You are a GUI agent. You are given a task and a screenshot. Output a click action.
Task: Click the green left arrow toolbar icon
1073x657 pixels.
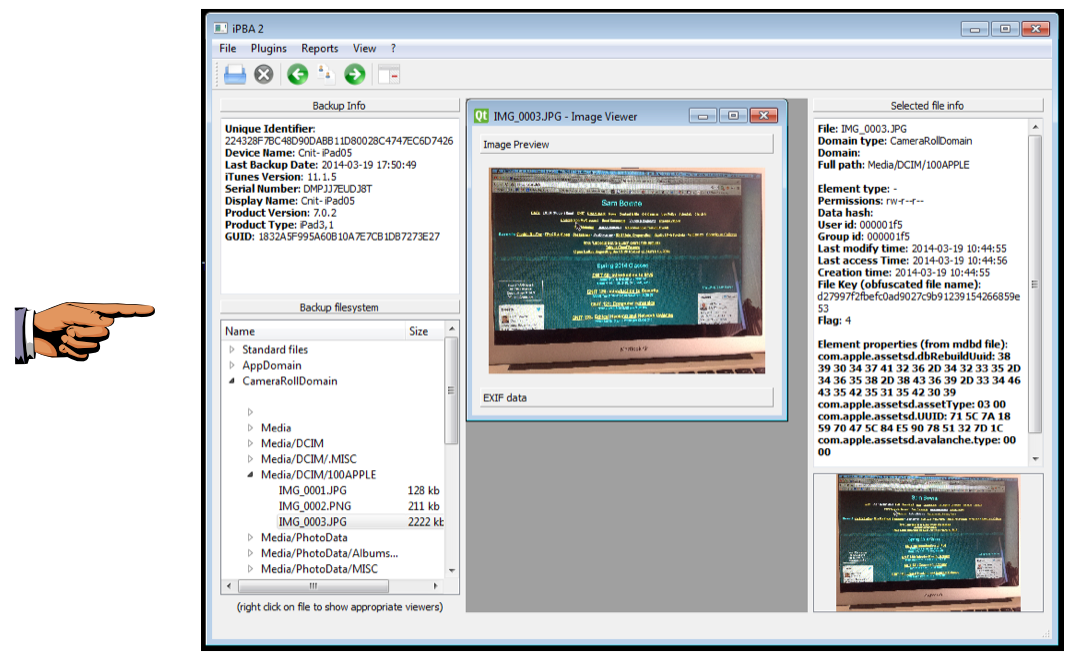[297, 74]
